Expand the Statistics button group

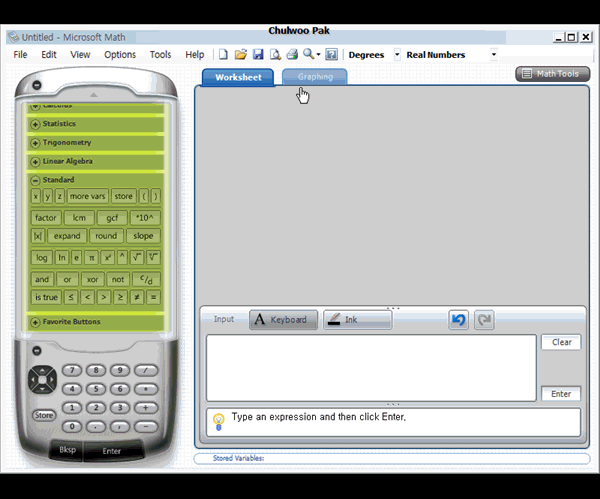(x=35, y=124)
